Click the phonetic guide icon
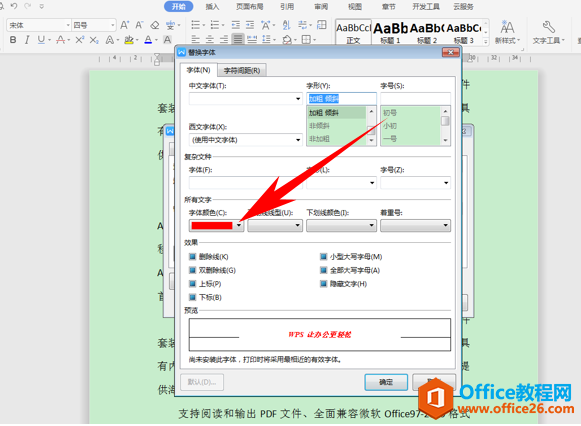The height and width of the screenshot is (426, 581). (x=170, y=25)
